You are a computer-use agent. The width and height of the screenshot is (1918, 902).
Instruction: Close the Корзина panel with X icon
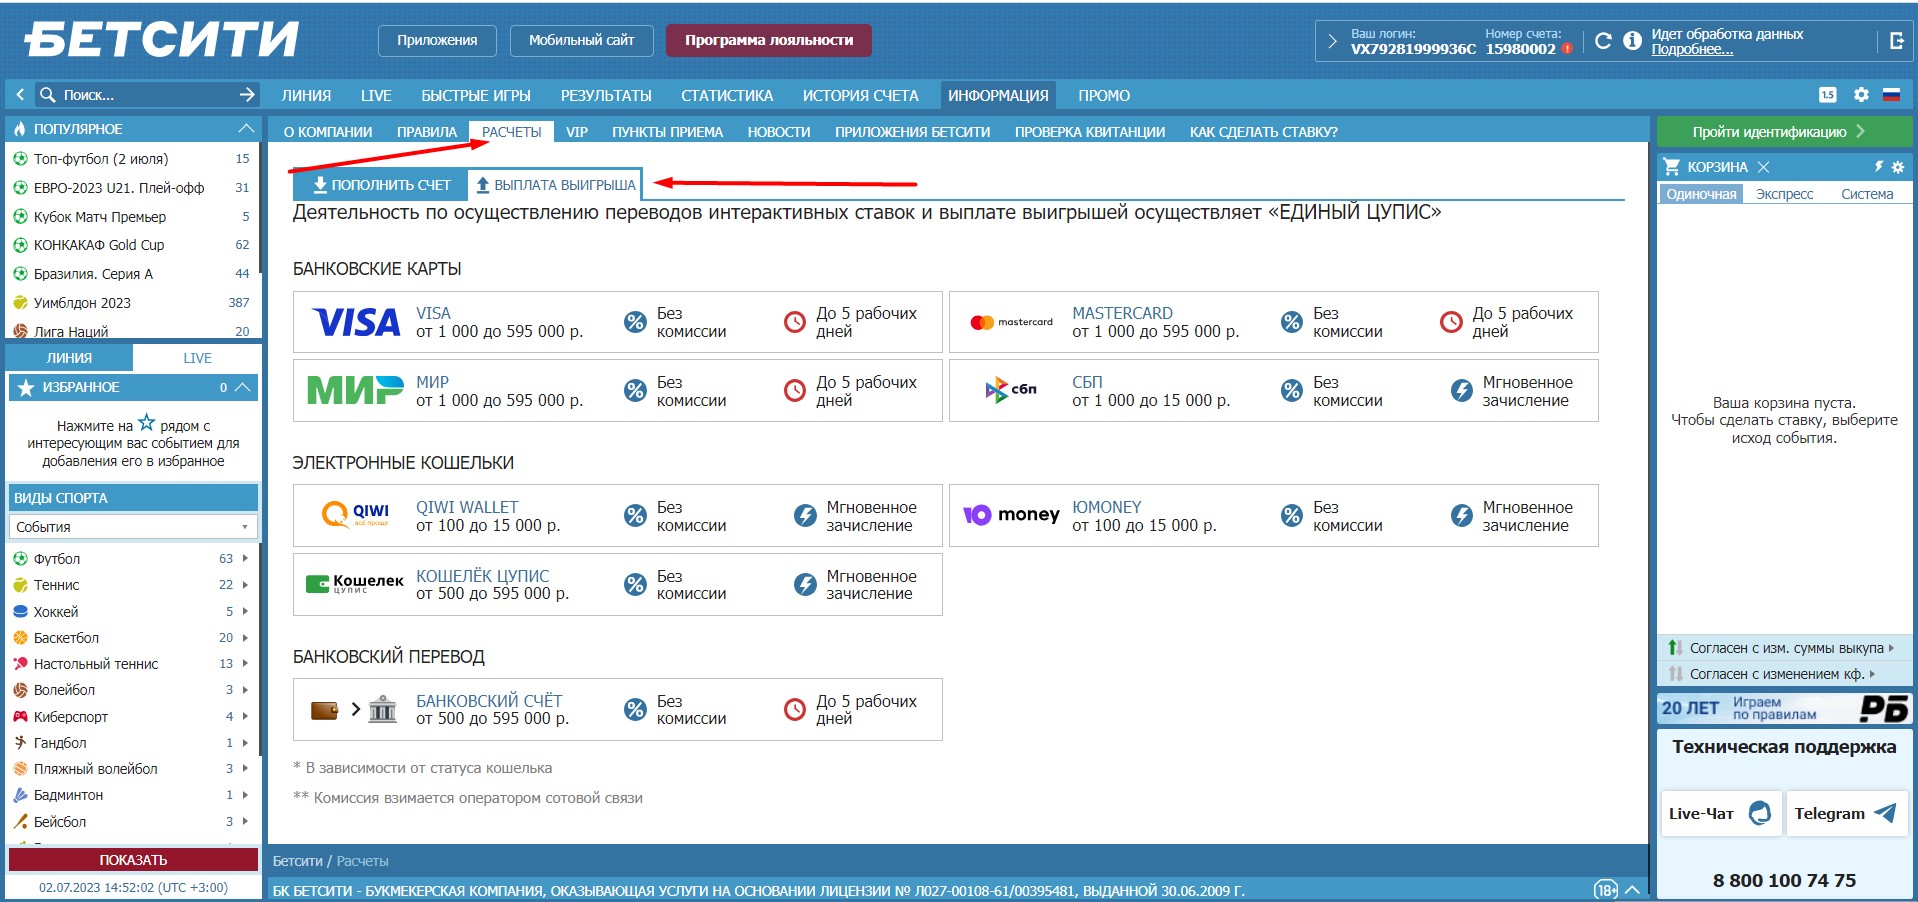(1764, 167)
